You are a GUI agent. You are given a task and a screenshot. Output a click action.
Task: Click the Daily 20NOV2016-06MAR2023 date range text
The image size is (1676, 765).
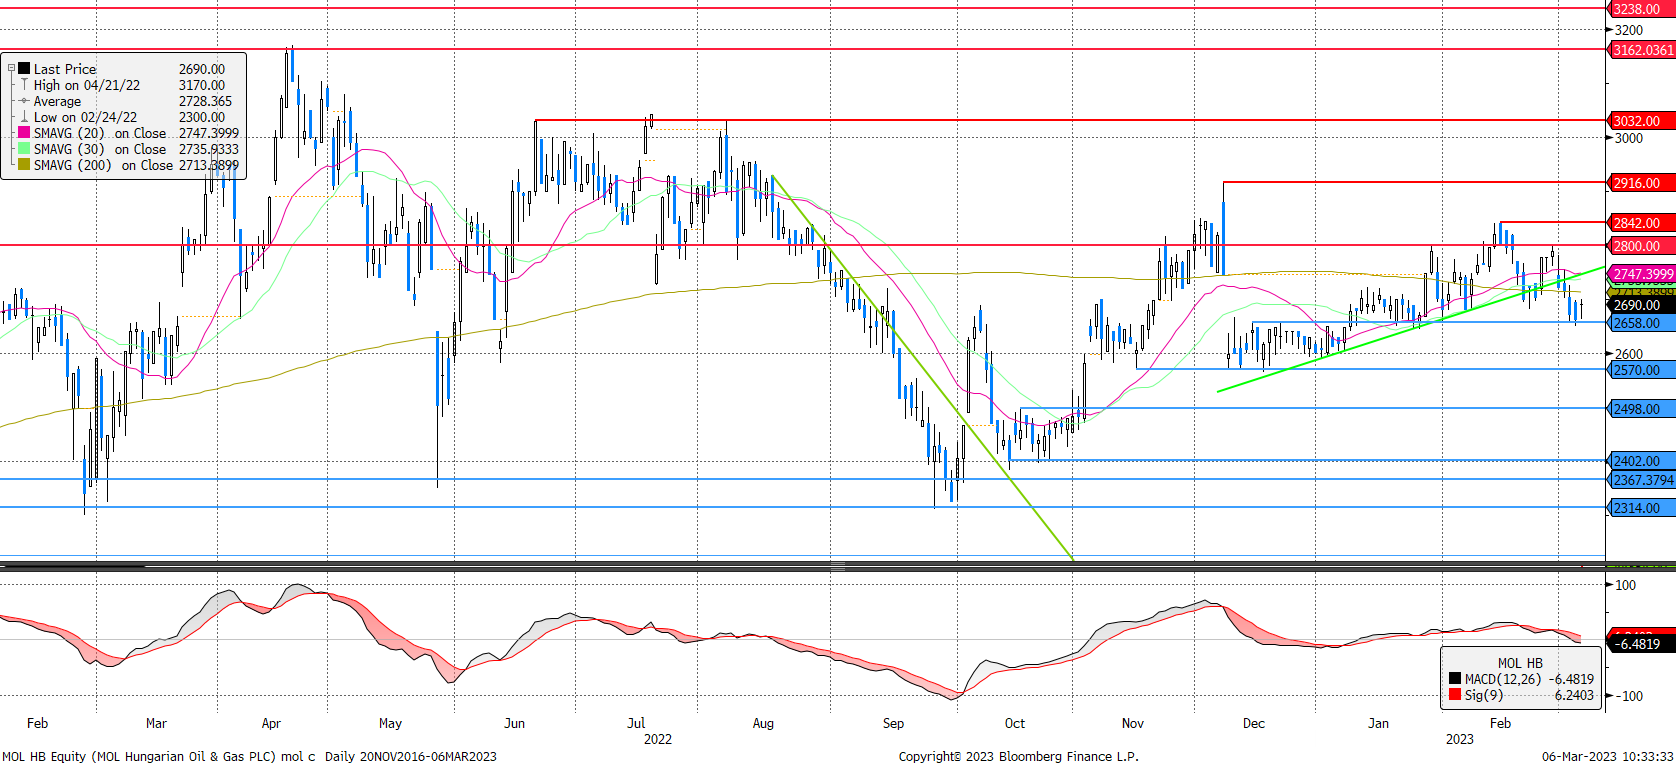point(410,756)
